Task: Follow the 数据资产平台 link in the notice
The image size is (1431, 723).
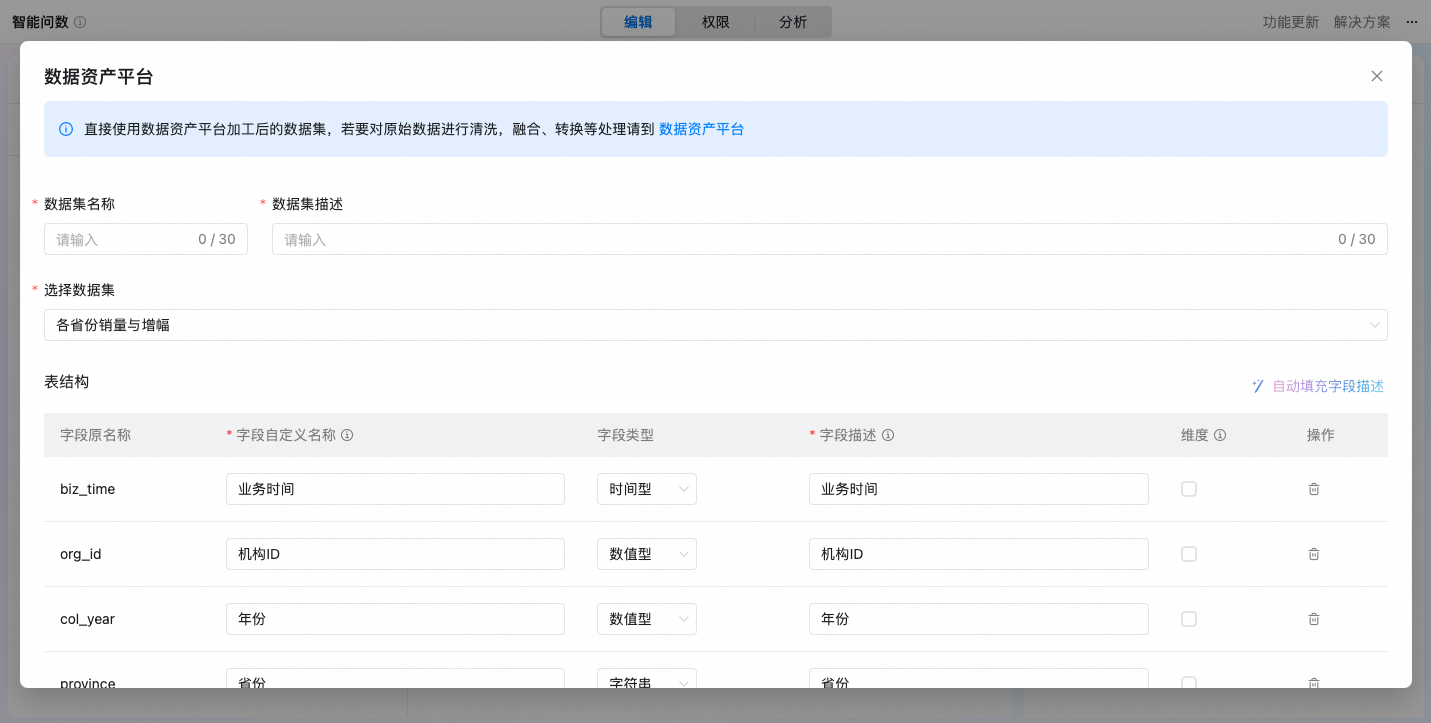Action: (702, 129)
